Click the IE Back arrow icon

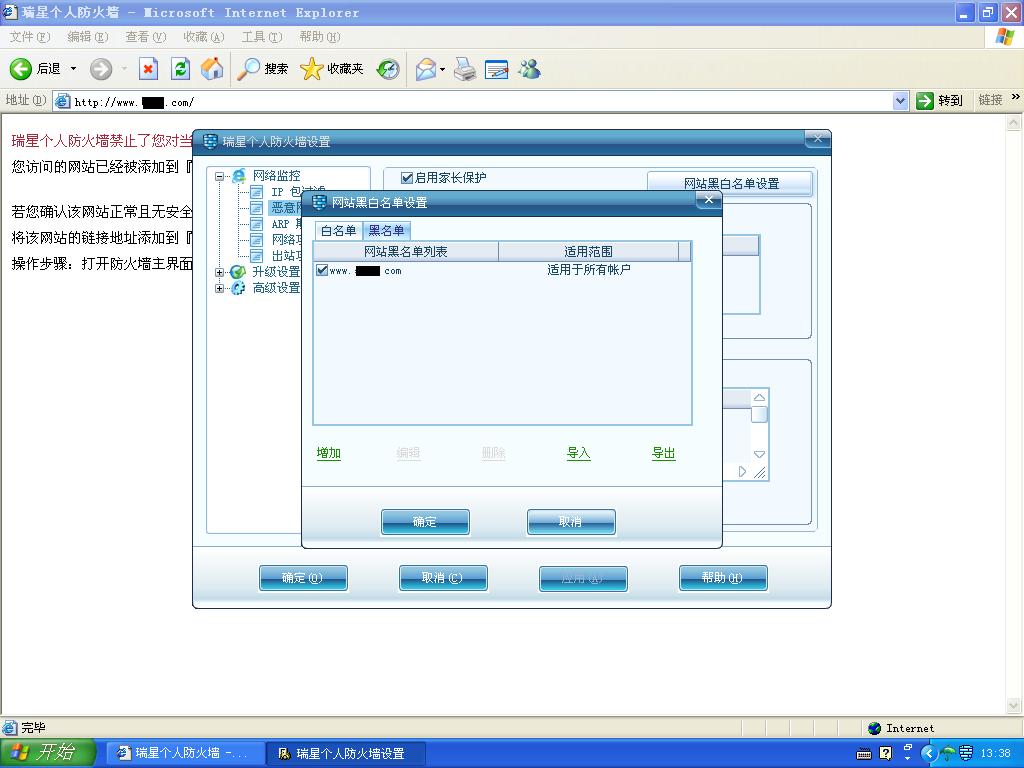click(21, 69)
